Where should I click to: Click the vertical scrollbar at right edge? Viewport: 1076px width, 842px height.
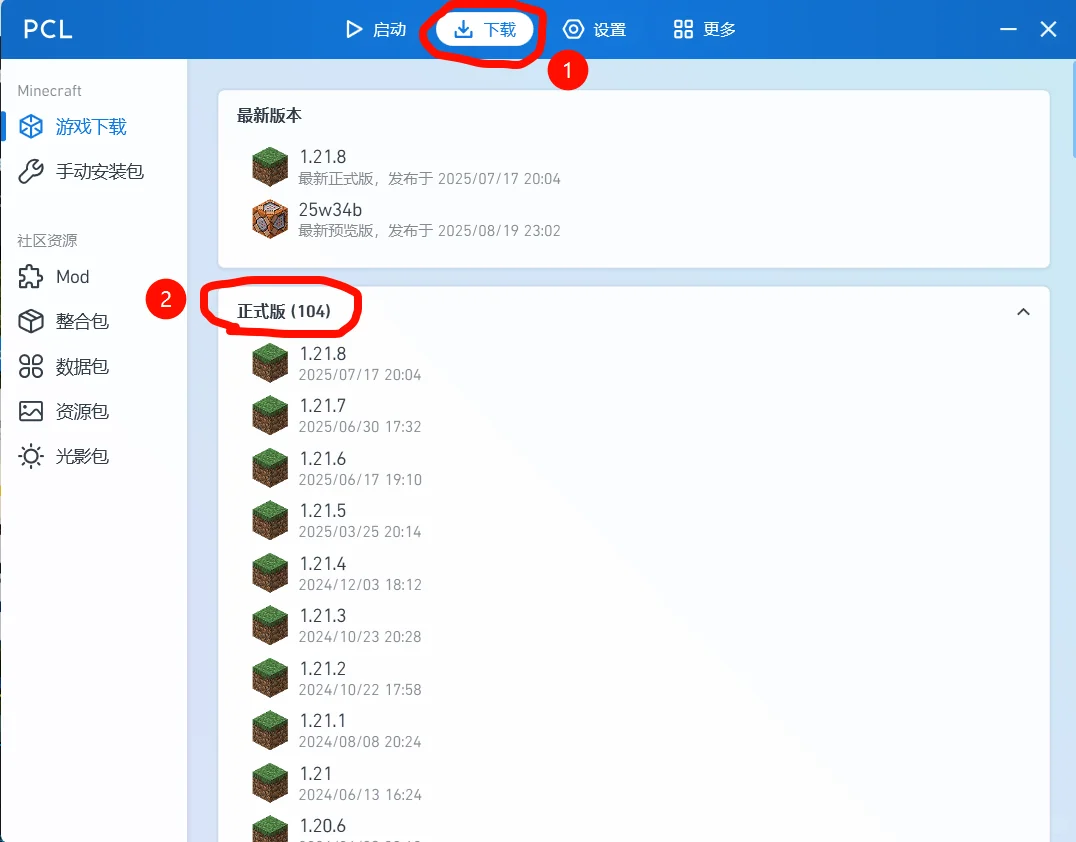[1073, 110]
